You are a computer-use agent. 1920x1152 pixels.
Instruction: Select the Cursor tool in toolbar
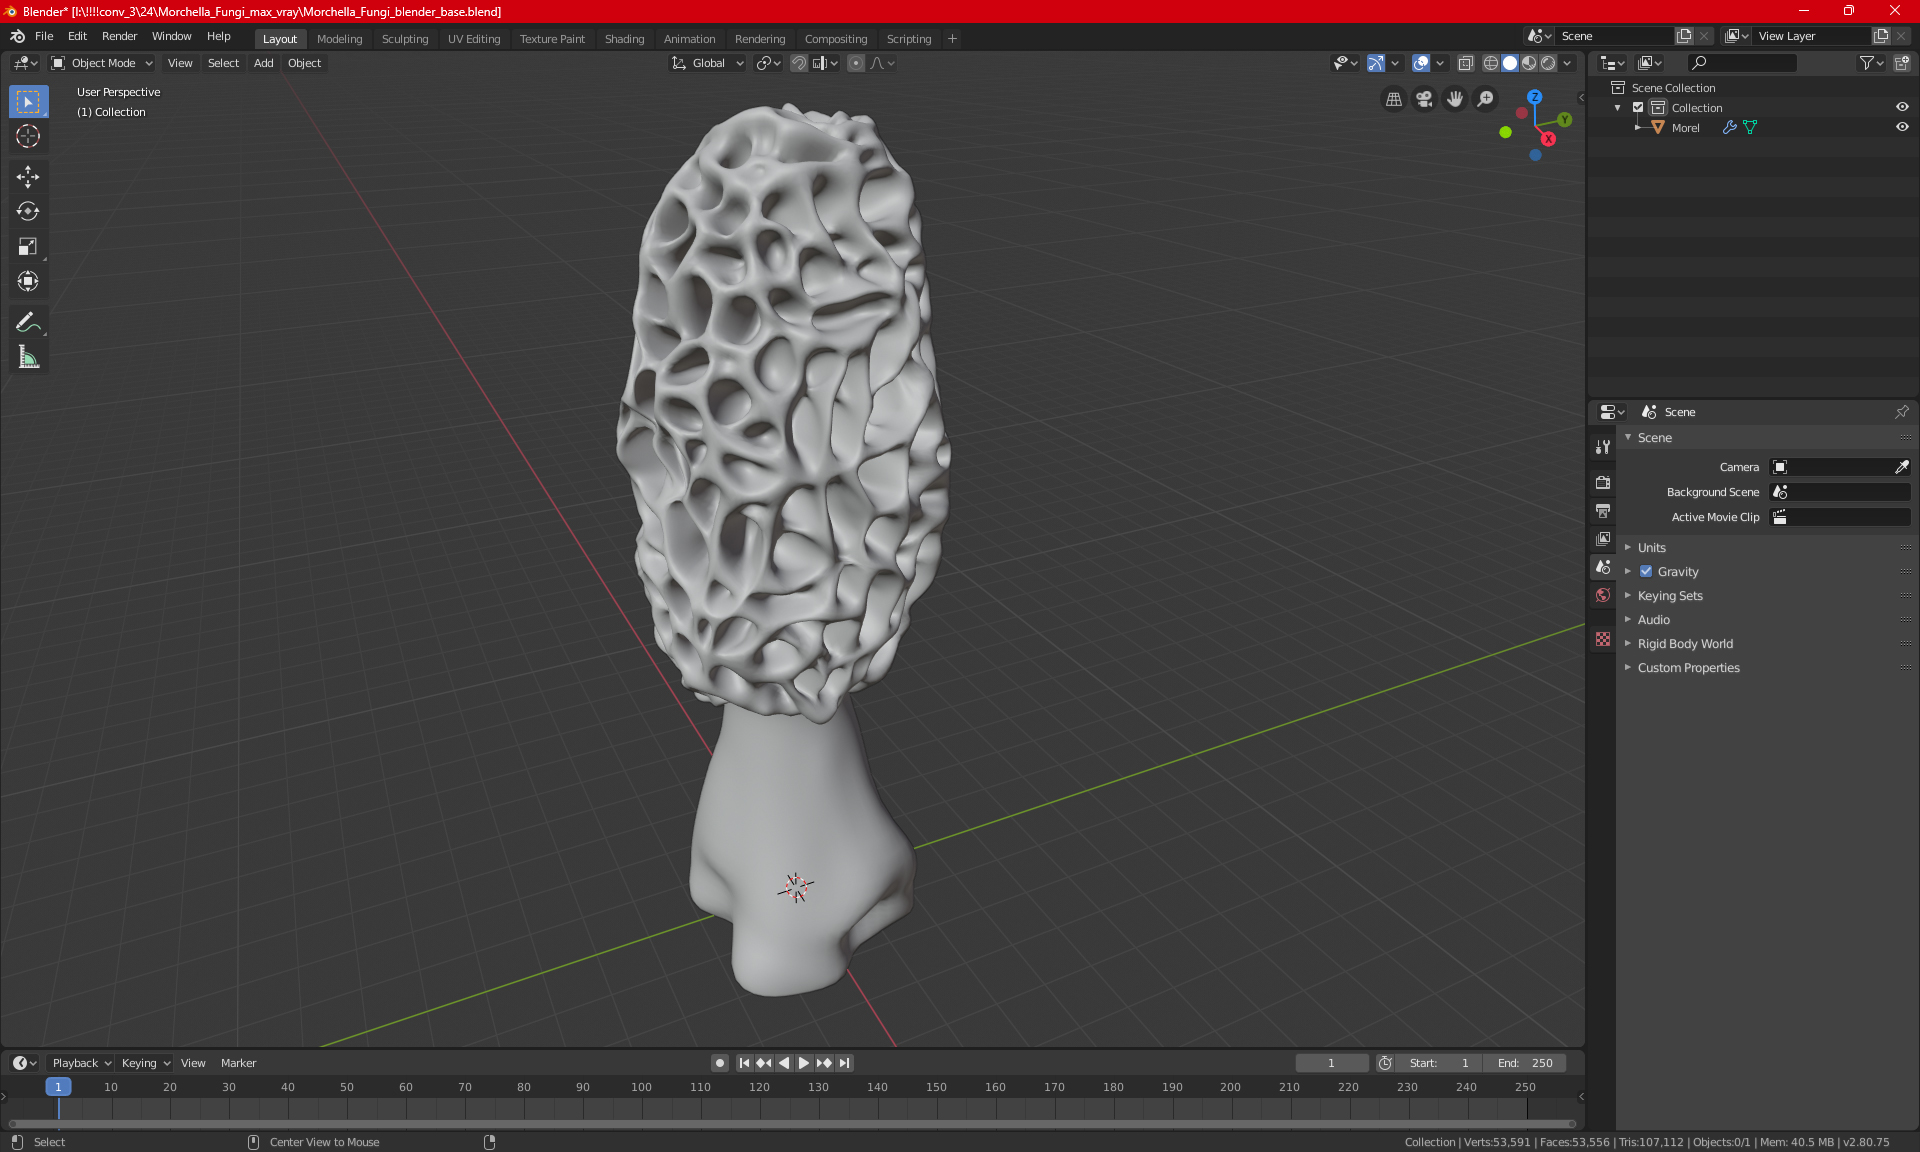coord(28,137)
